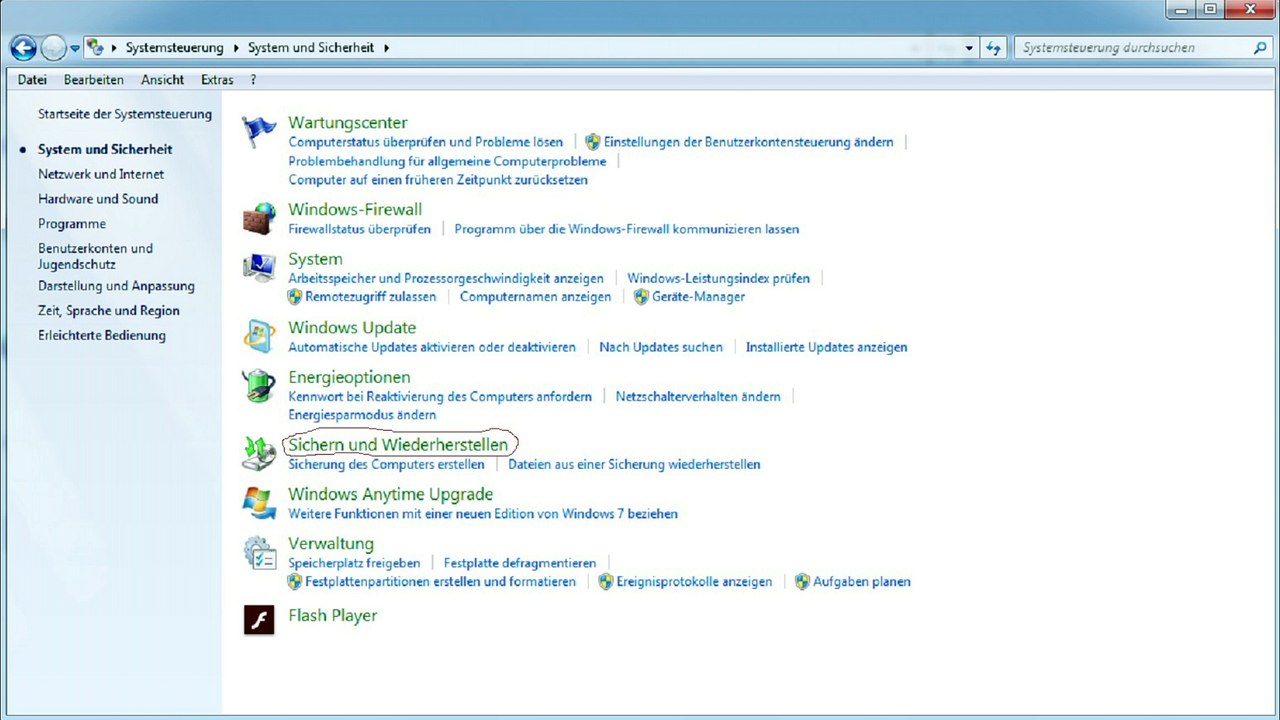
Task: Open Programme category in sidebar
Action: 72,224
